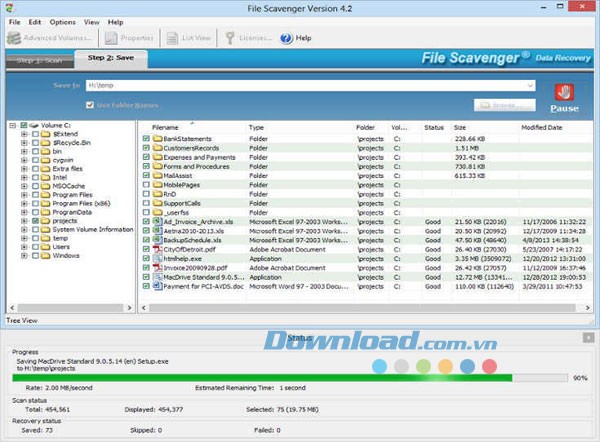Screen dimensions: 600x442
Task: Click the Advanced Volumes toolbar icon
Action: [x=13, y=38]
